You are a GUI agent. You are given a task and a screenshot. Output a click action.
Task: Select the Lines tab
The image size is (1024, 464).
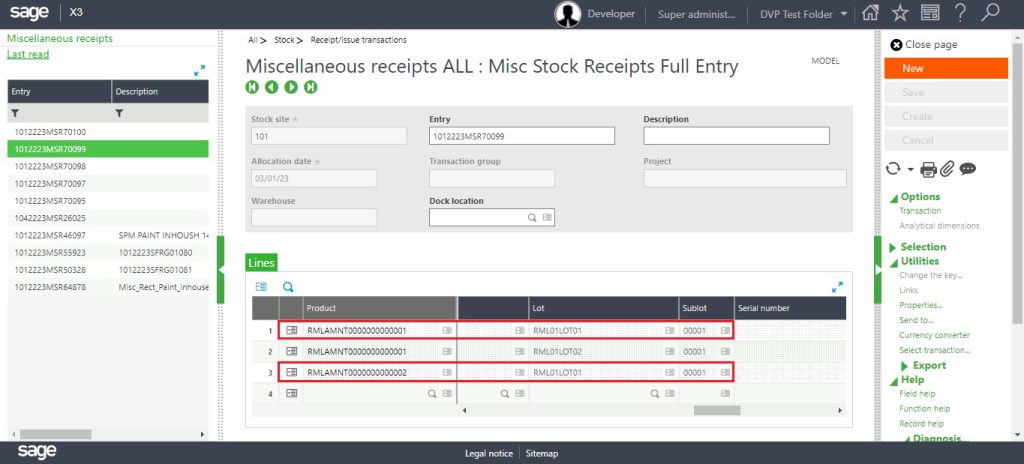(x=261, y=263)
